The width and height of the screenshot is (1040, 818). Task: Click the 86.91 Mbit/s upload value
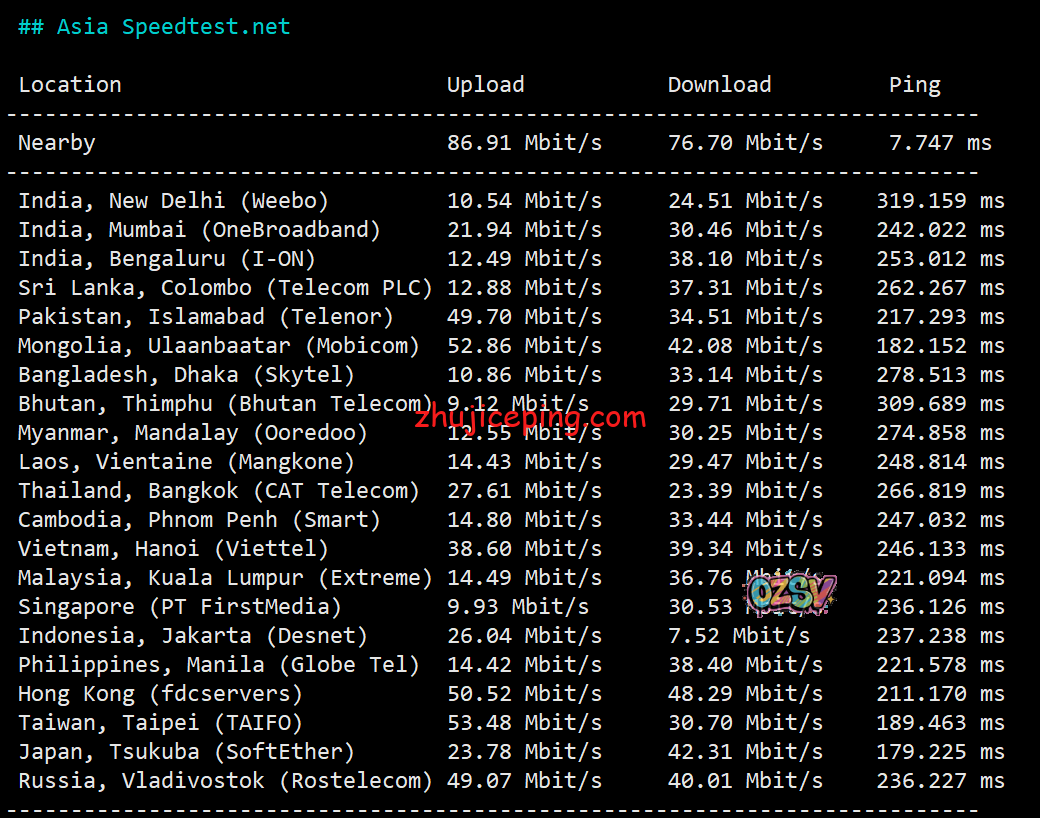pyautogui.click(x=524, y=143)
